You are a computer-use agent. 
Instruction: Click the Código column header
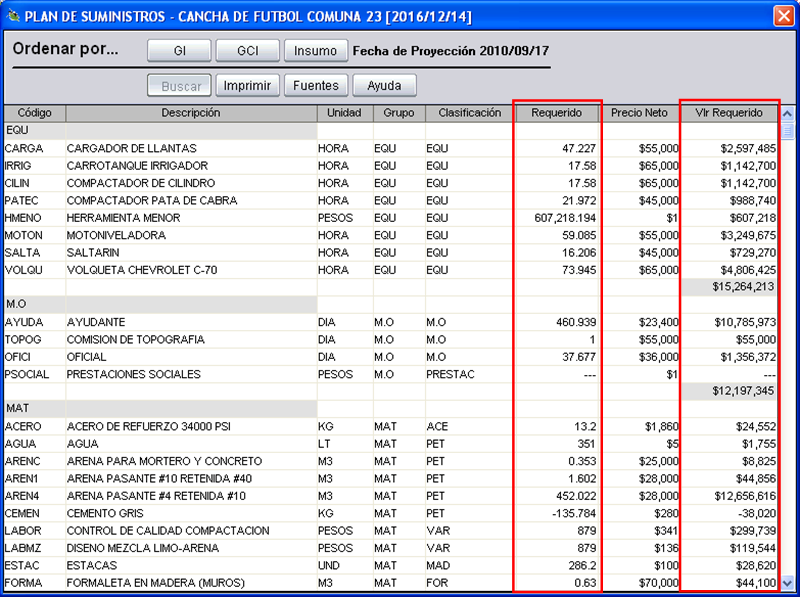pos(35,113)
